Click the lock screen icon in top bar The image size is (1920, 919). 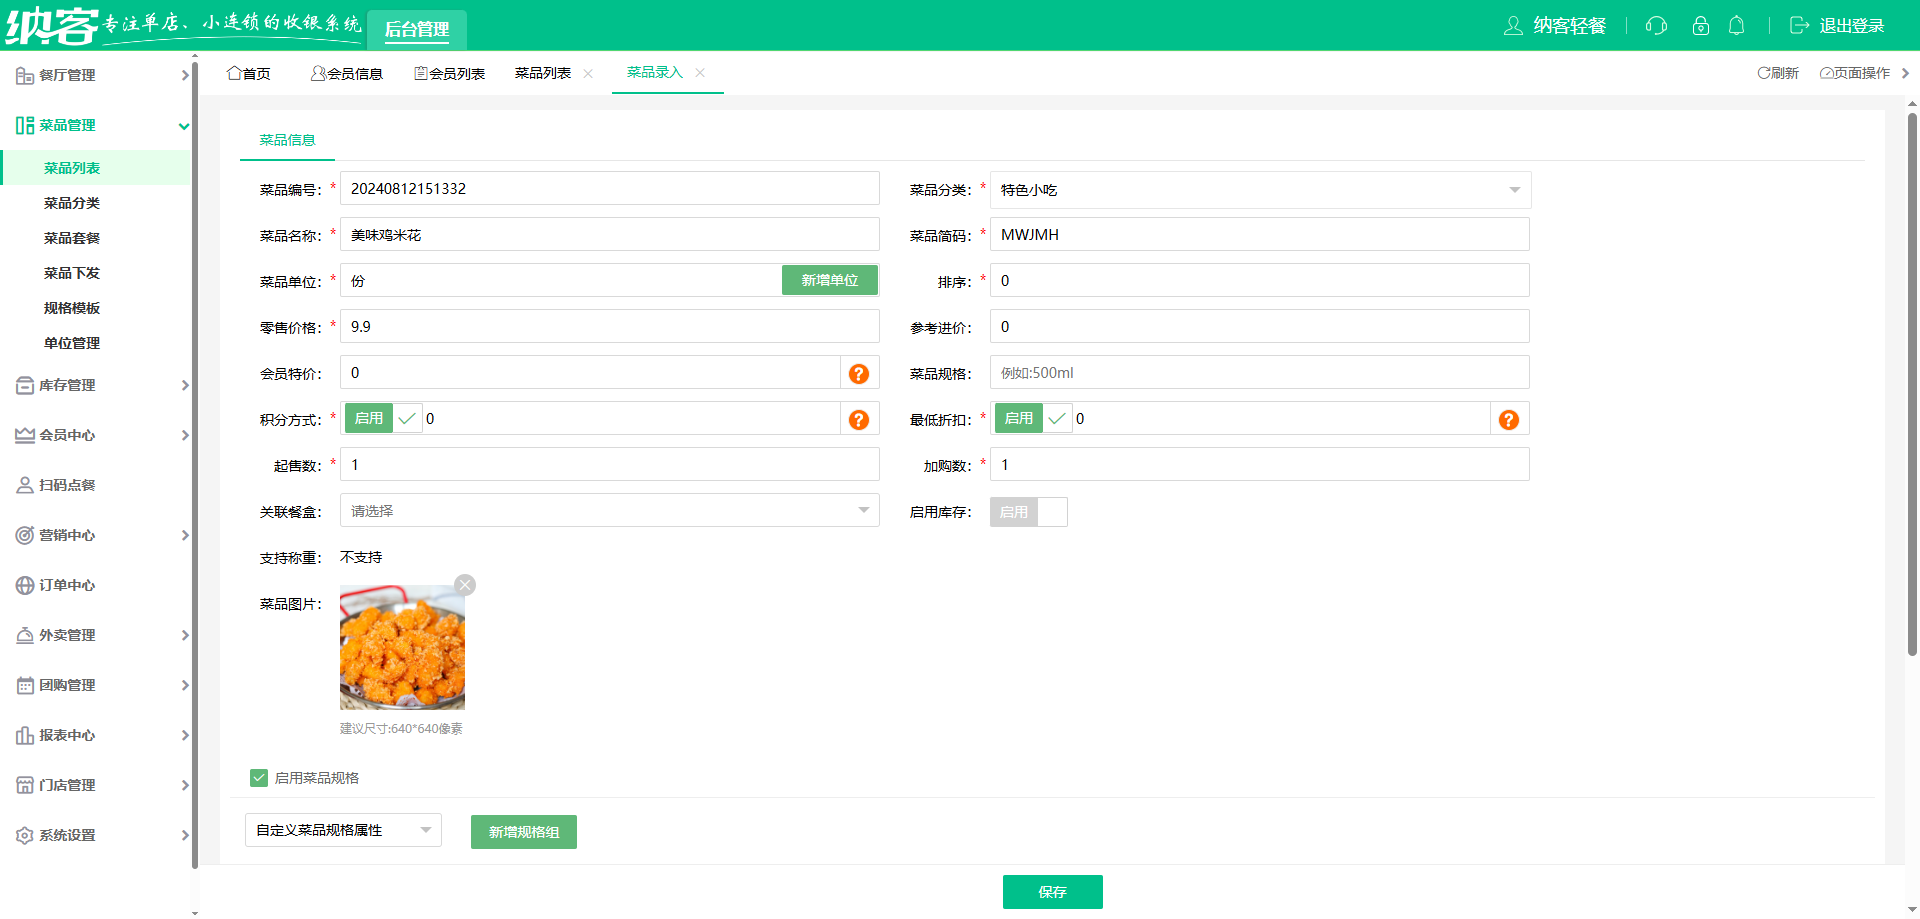[x=1700, y=26]
